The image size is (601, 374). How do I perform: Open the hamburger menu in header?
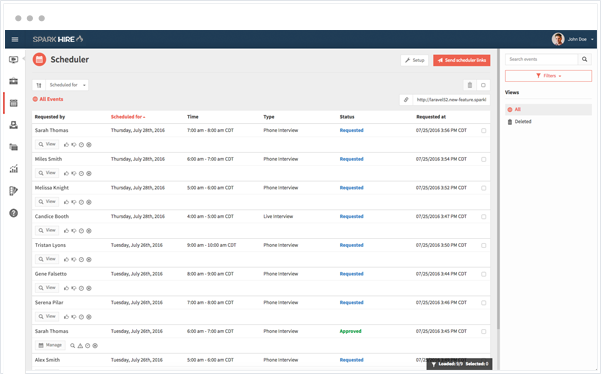click(x=15, y=39)
